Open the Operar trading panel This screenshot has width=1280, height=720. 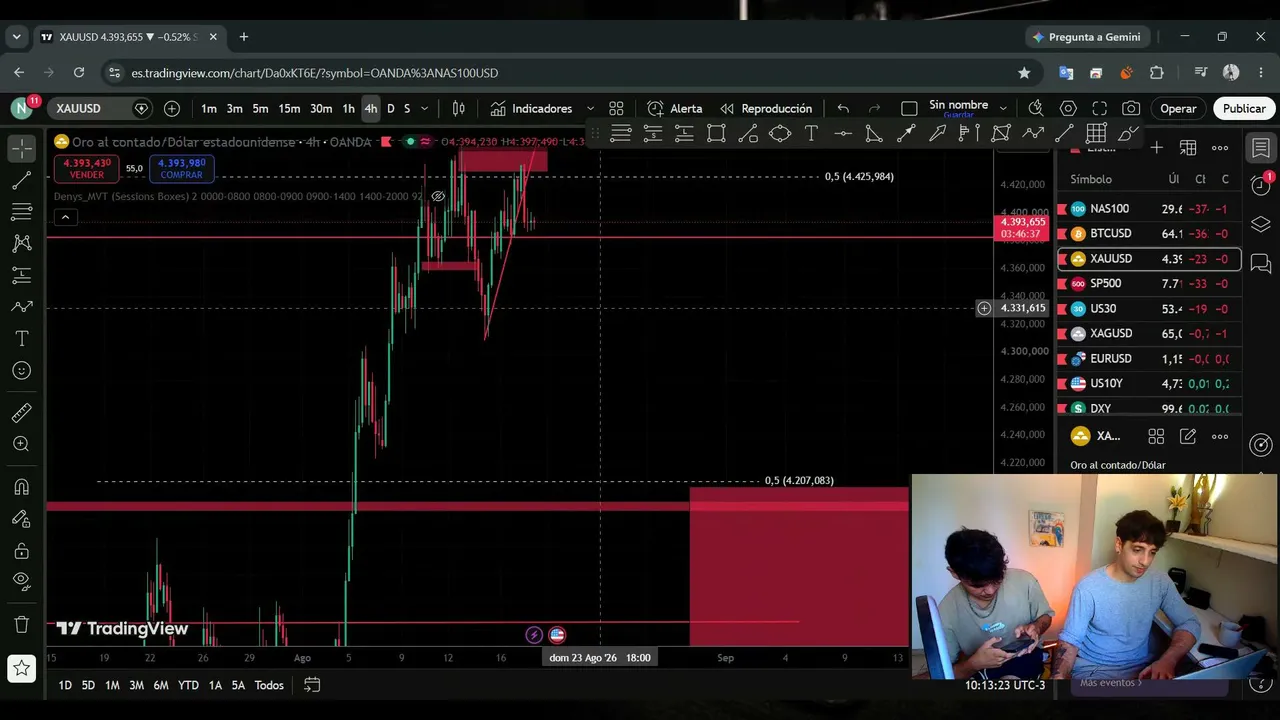[1178, 108]
